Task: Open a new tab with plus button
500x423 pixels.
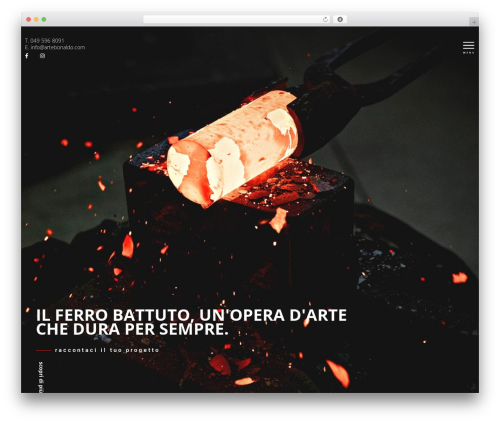Action: [474, 22]
